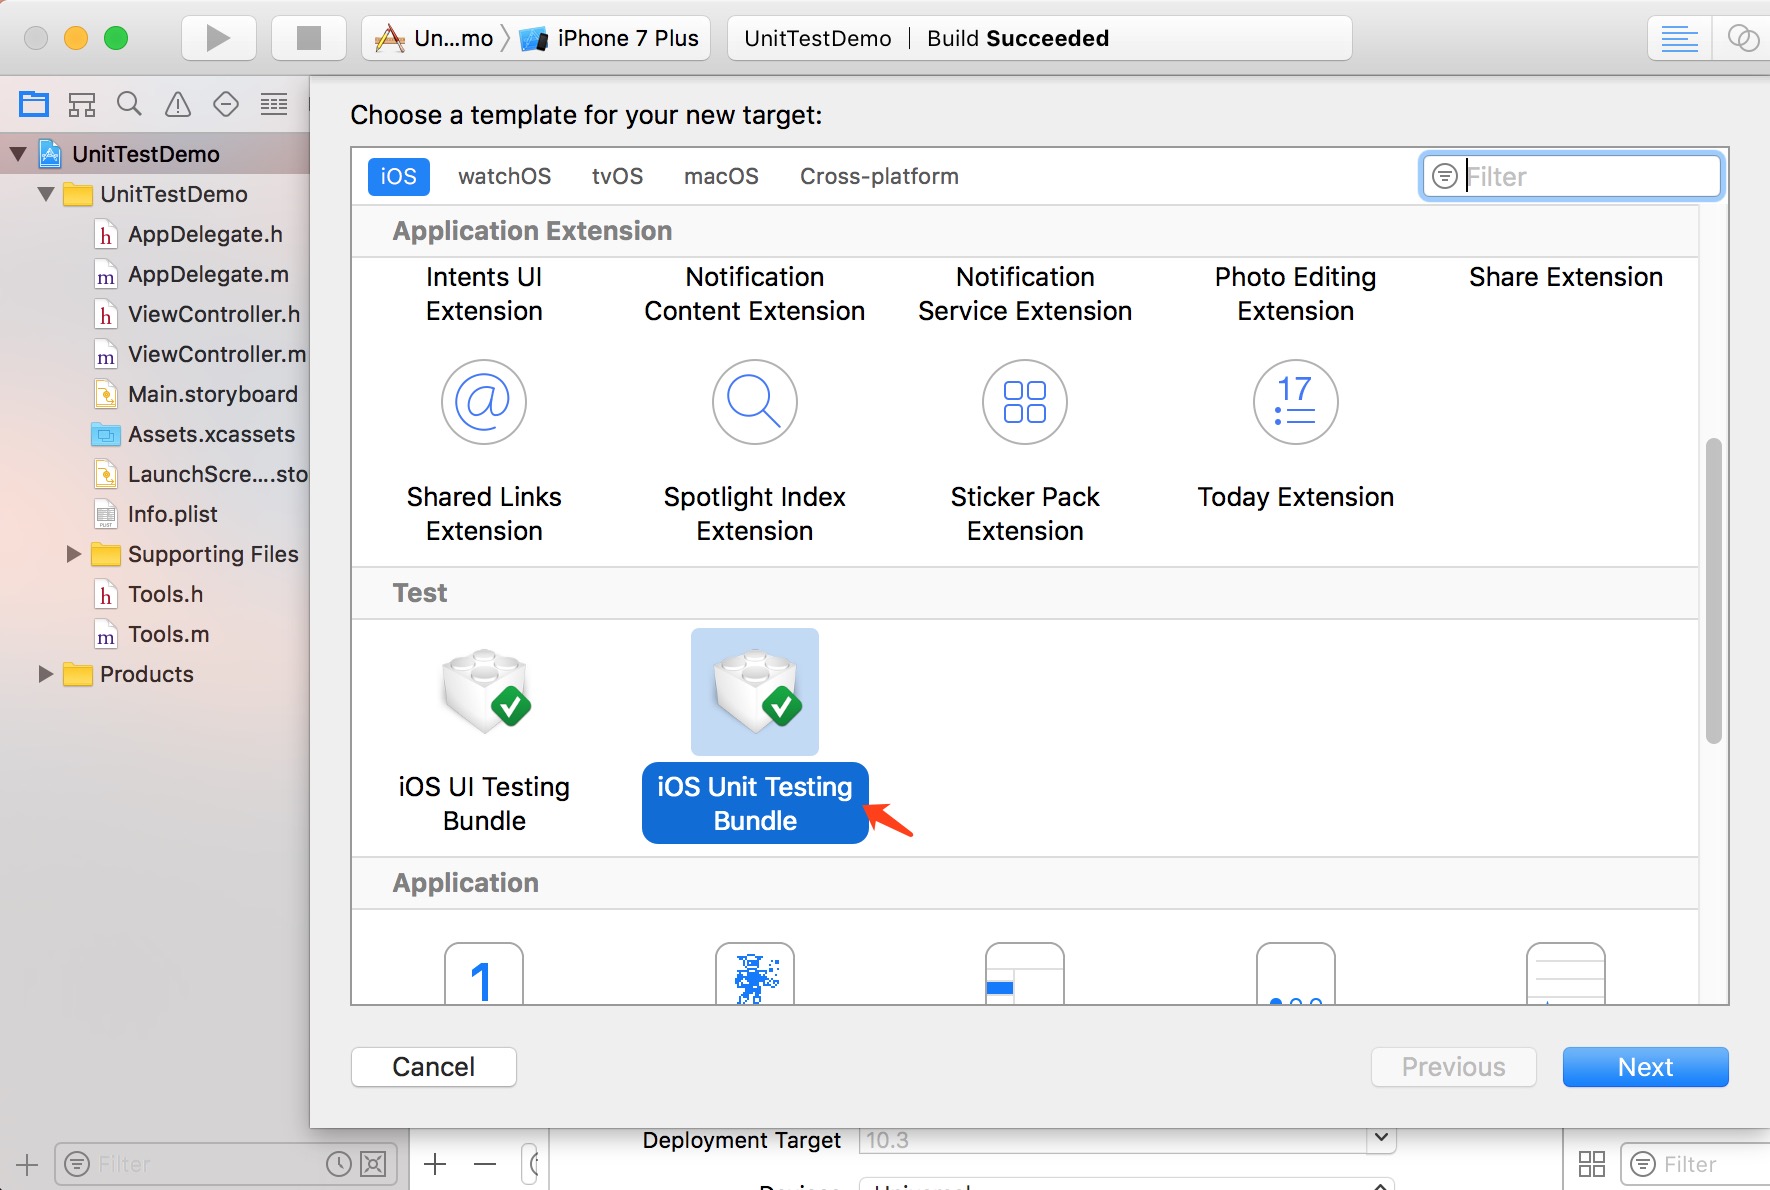Open the iPhone 7 Plus device selector

(609, 38)
